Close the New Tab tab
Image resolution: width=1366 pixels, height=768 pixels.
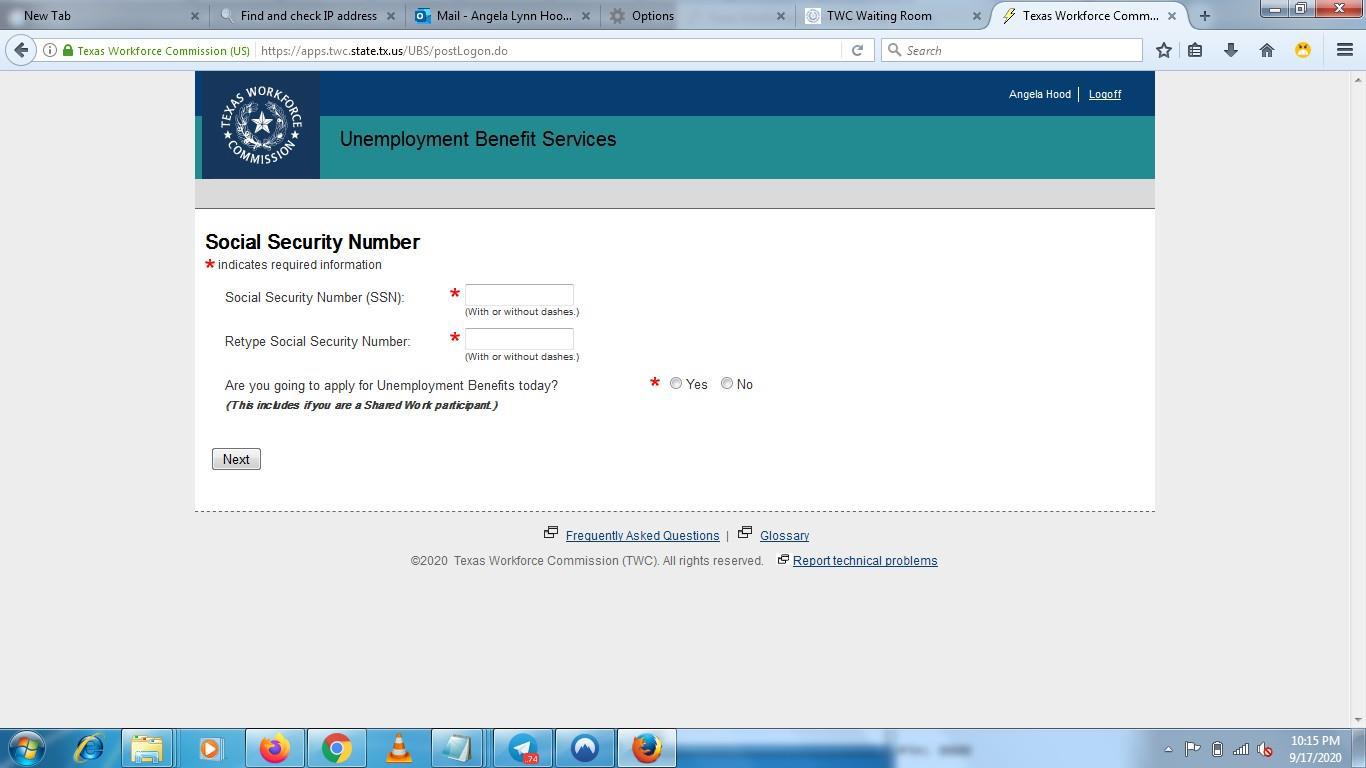[195, 16]
